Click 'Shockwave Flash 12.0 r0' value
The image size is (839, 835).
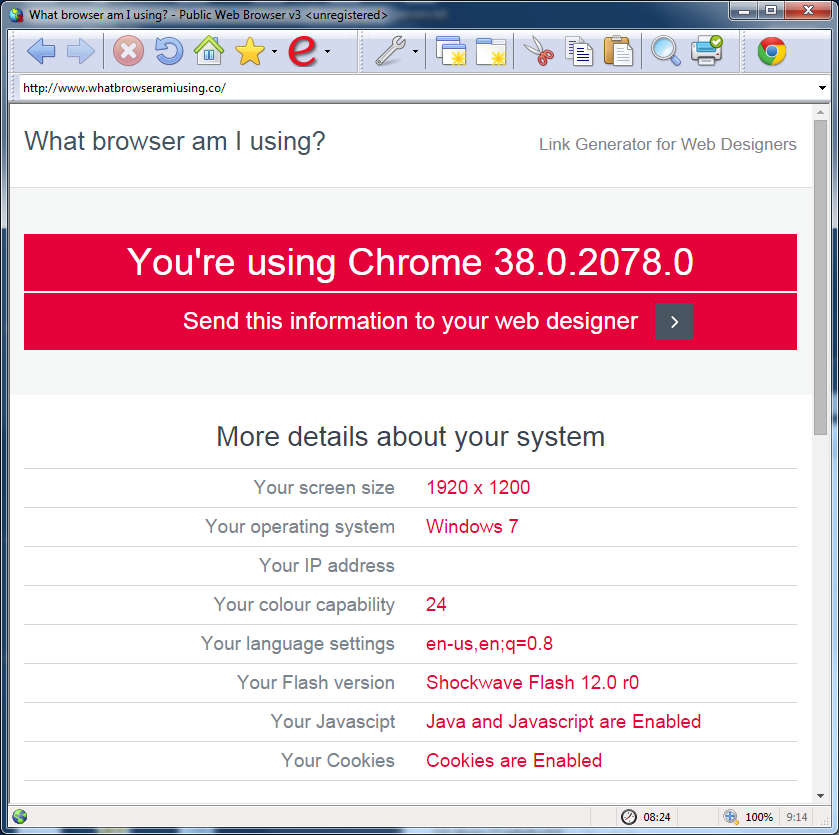click(x=532, y=683)
